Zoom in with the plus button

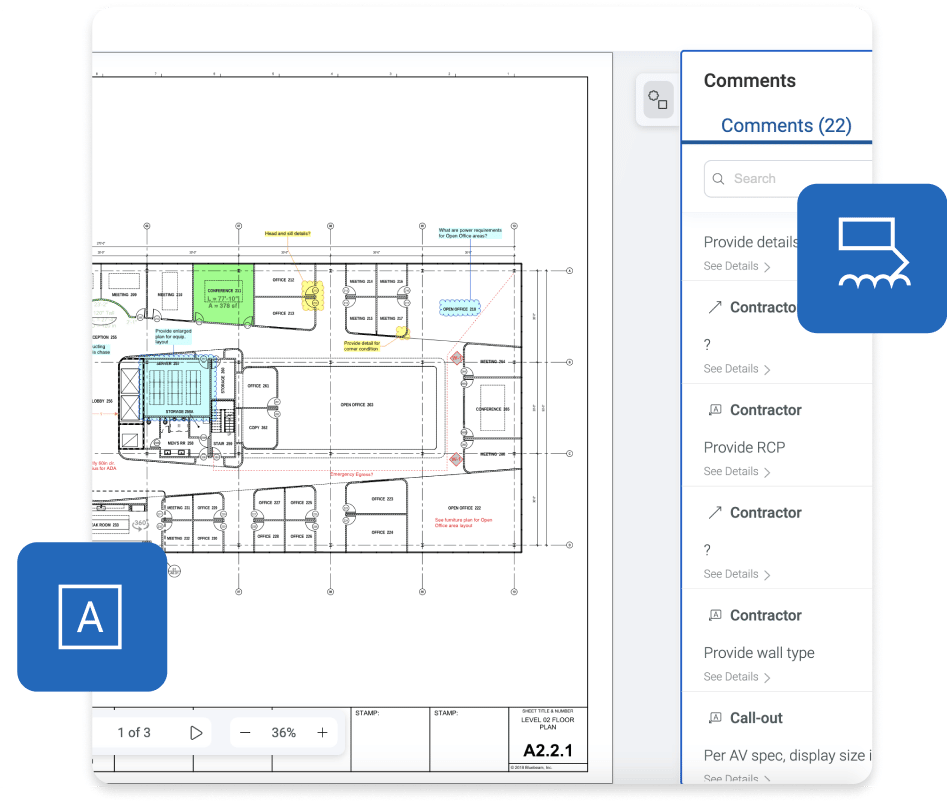point(322,732)
